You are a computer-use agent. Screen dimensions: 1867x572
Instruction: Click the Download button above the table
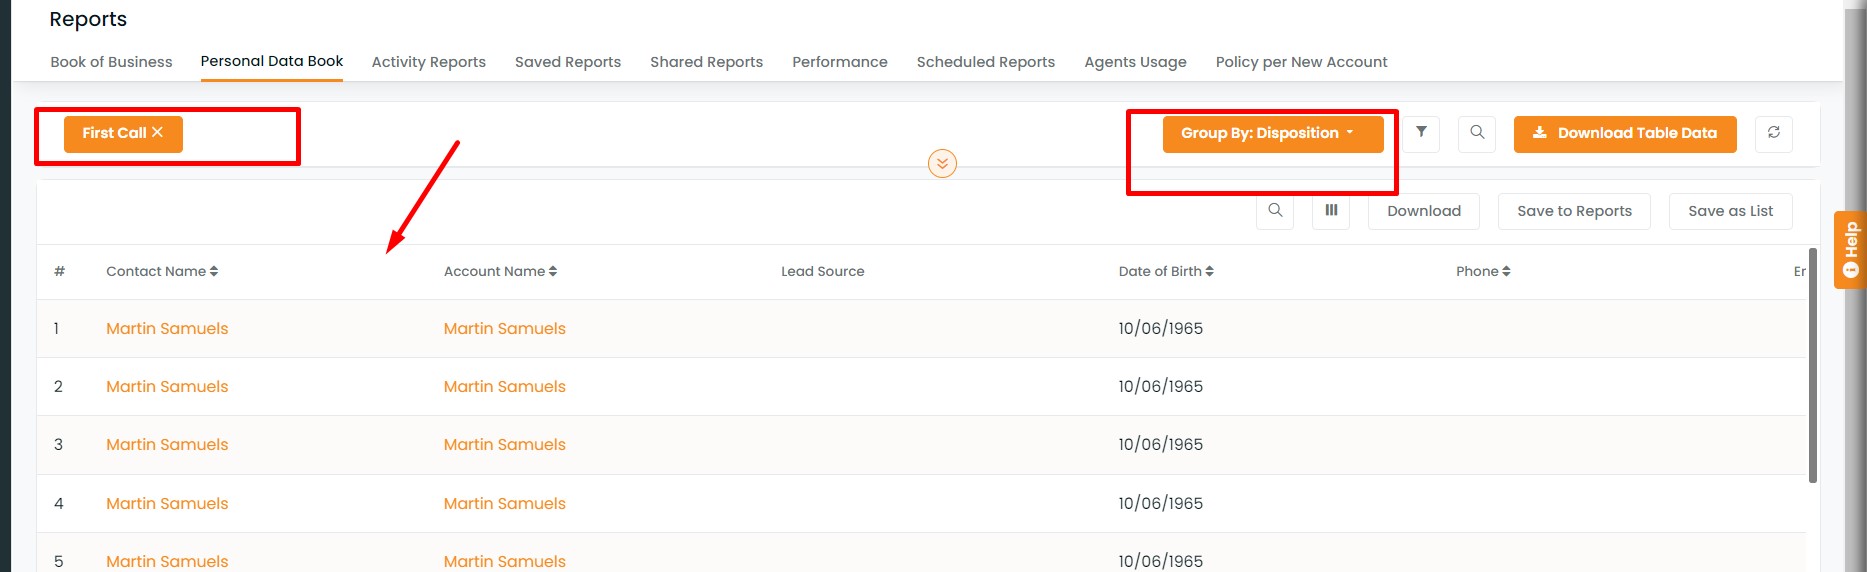1424,211
